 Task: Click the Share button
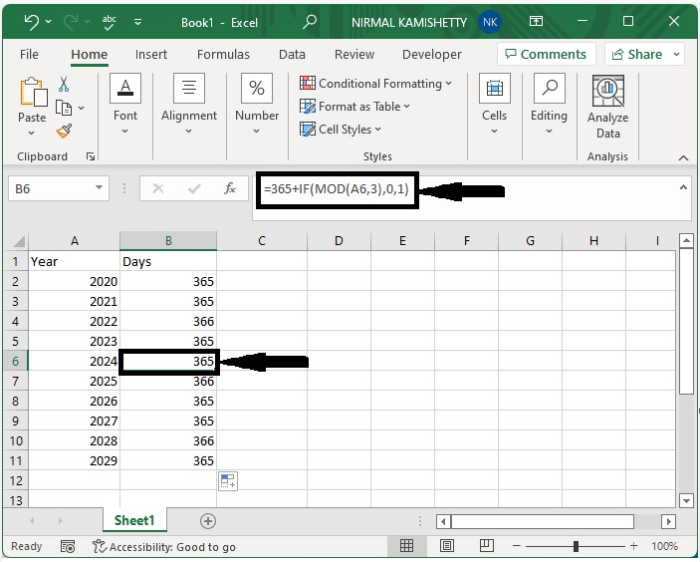coord(637,54)
